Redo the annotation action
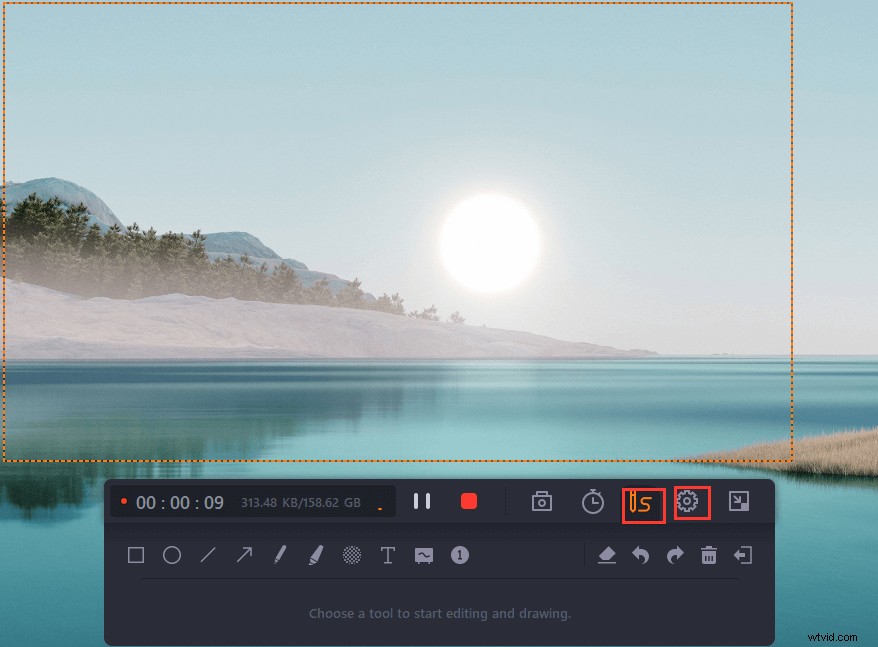Image resolution: width=878 pixels, height=647 pixels. coord(676,556)
